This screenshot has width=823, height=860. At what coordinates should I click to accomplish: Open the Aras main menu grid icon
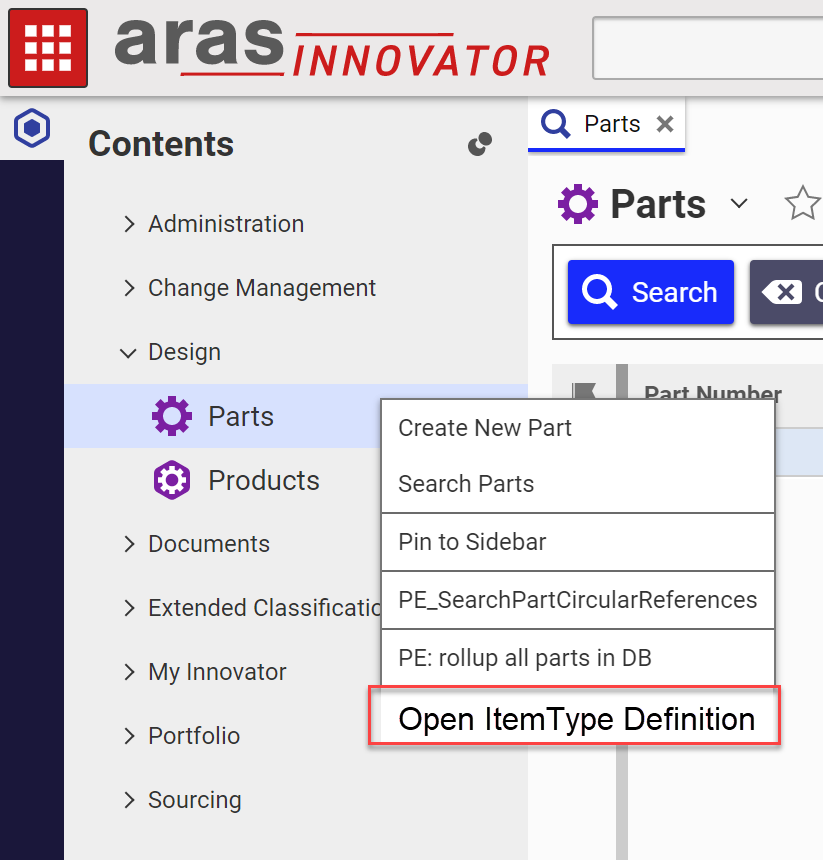pos(47,47)
